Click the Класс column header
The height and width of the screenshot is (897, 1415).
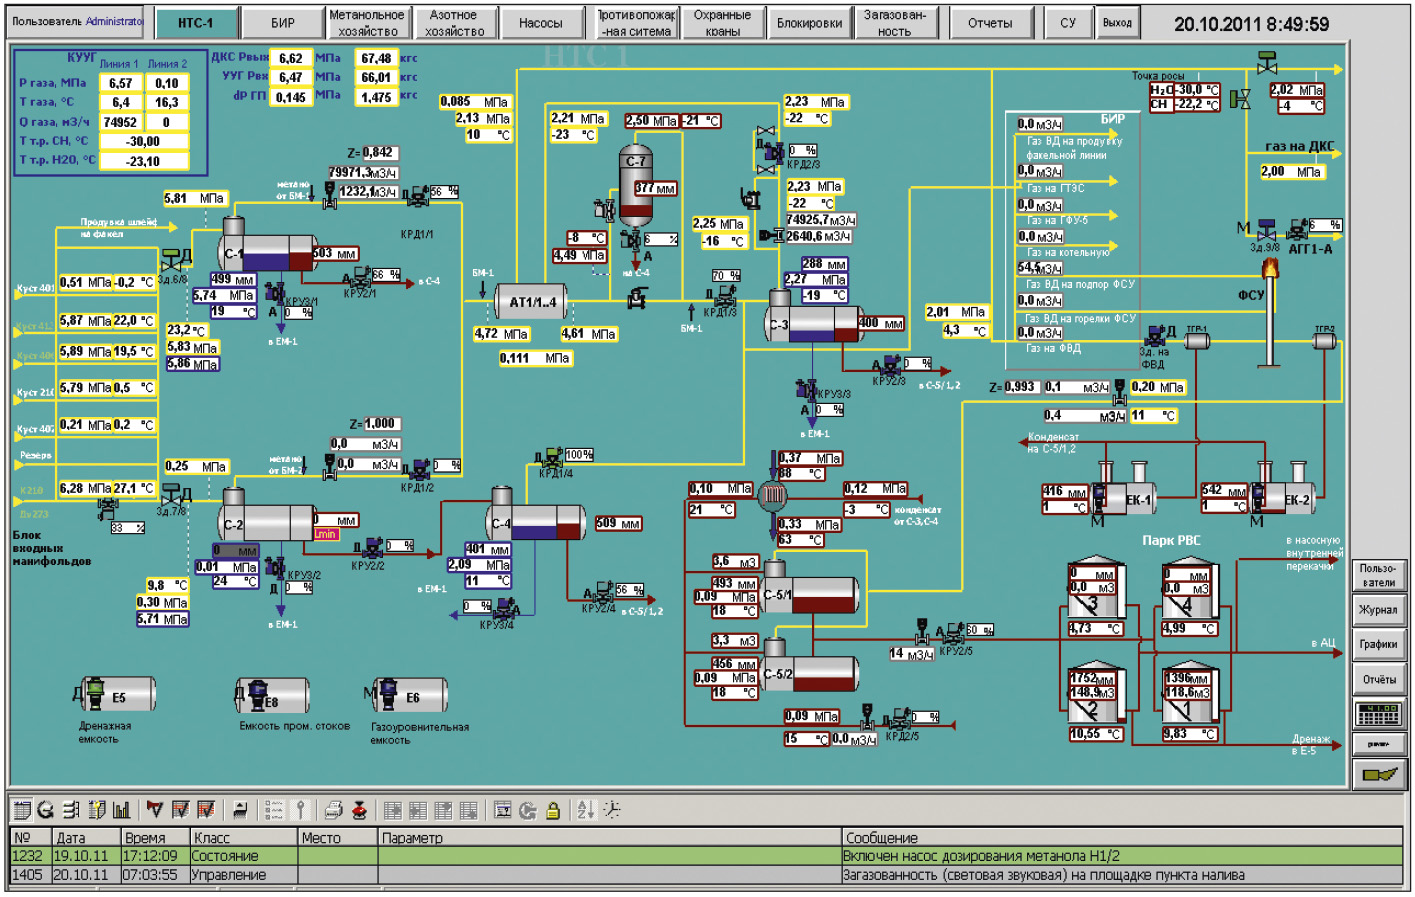pos(243,838)
